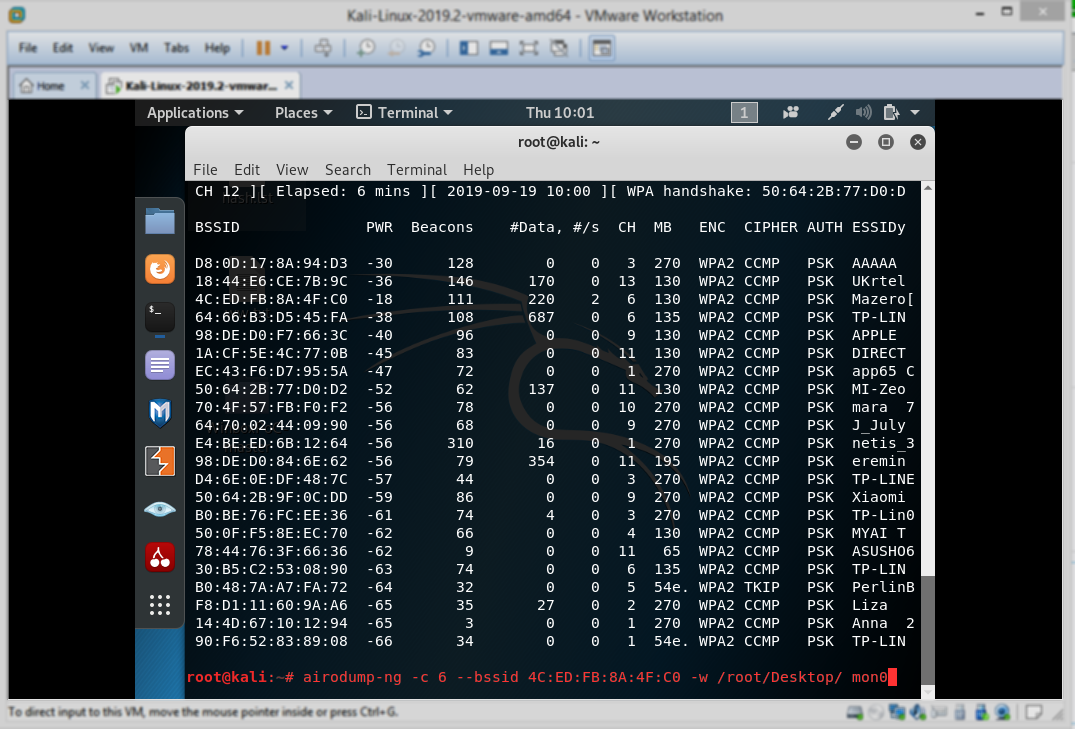
Task: Click the workspace indicator number 1
Action: 744,112
